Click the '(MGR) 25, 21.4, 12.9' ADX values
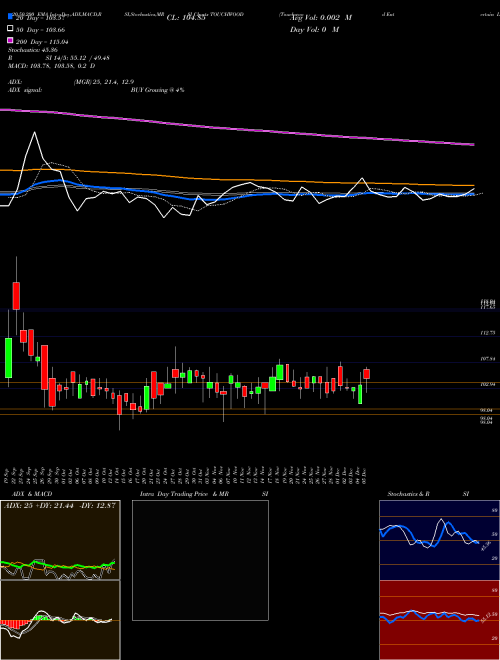500x660 pixels. point(104,82)
